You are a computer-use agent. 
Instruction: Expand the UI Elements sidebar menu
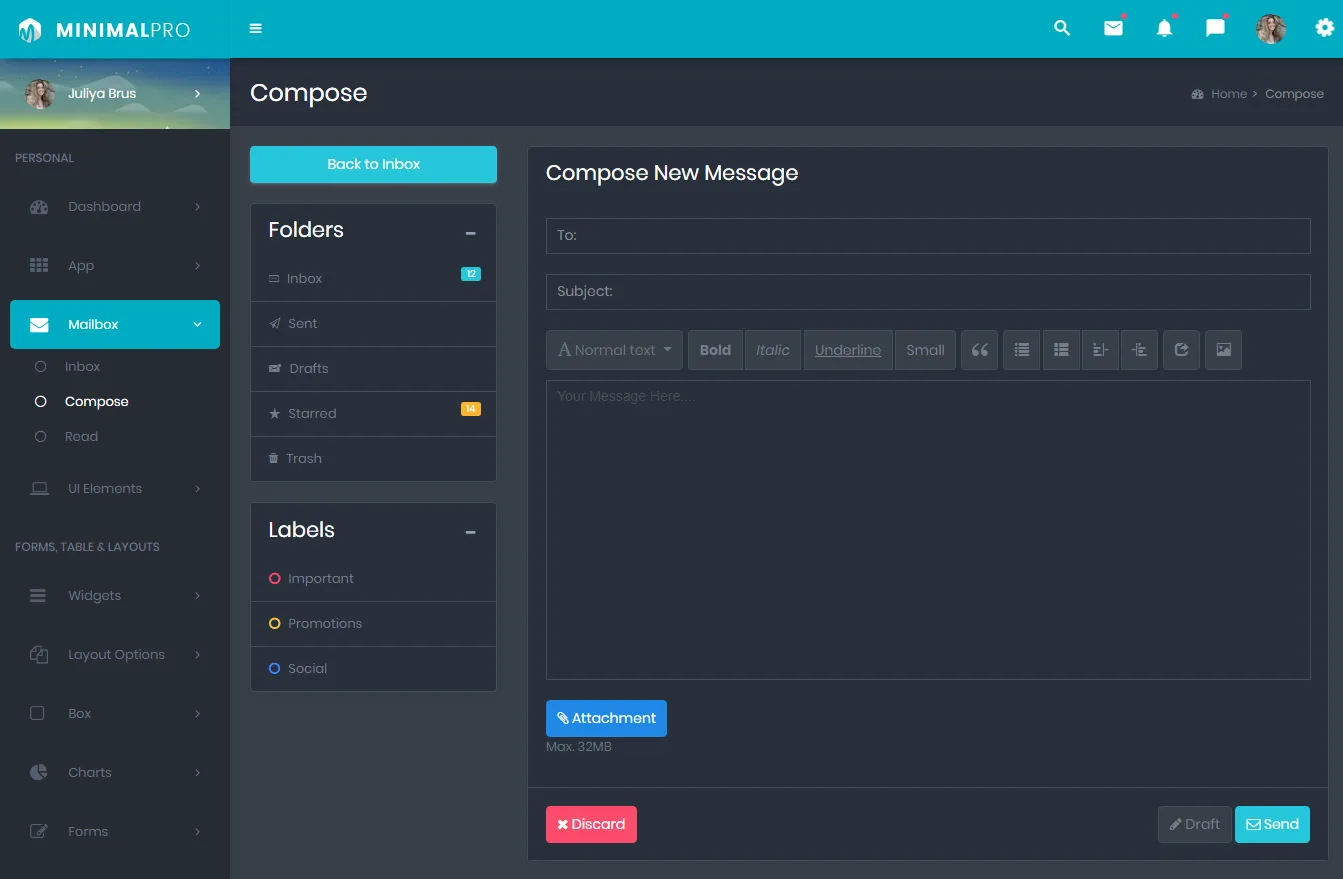point(115,489)
